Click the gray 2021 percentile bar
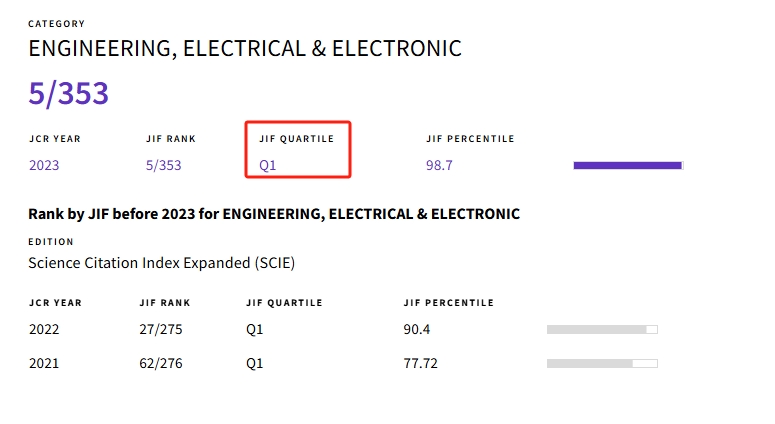This screenshot has width=775, height=424. [x=602, y=364]
